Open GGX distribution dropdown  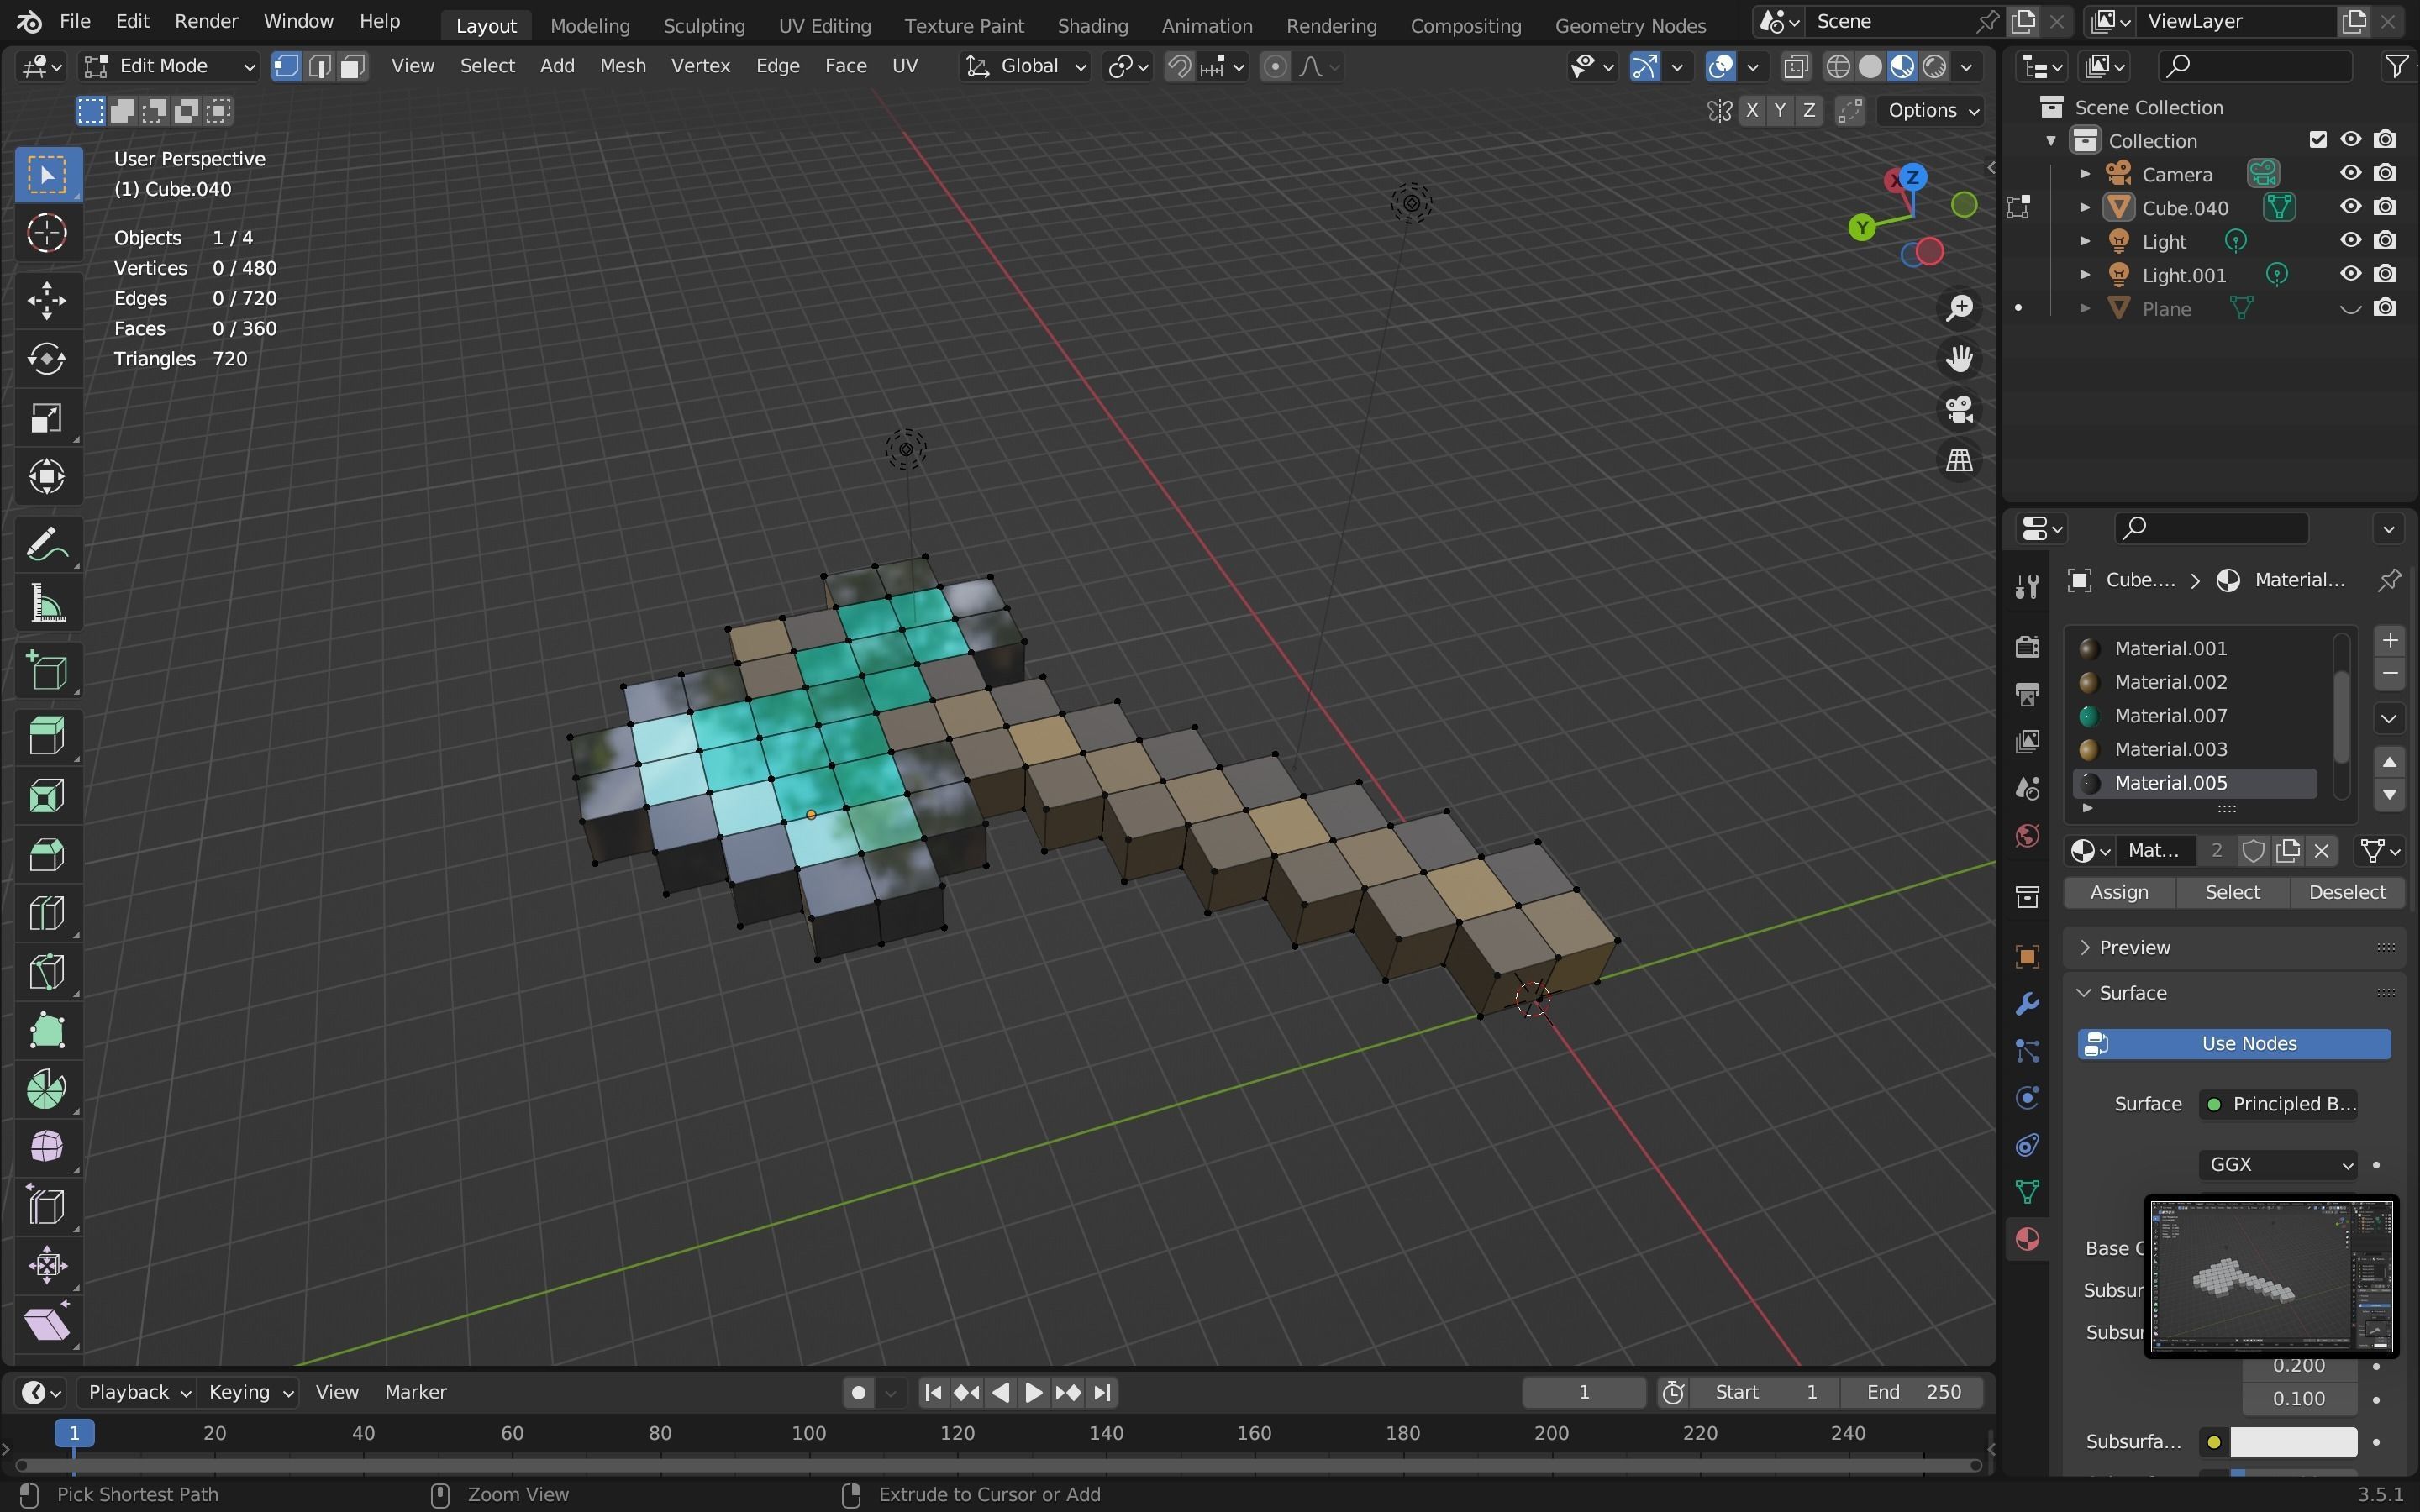[2278, 1164]
